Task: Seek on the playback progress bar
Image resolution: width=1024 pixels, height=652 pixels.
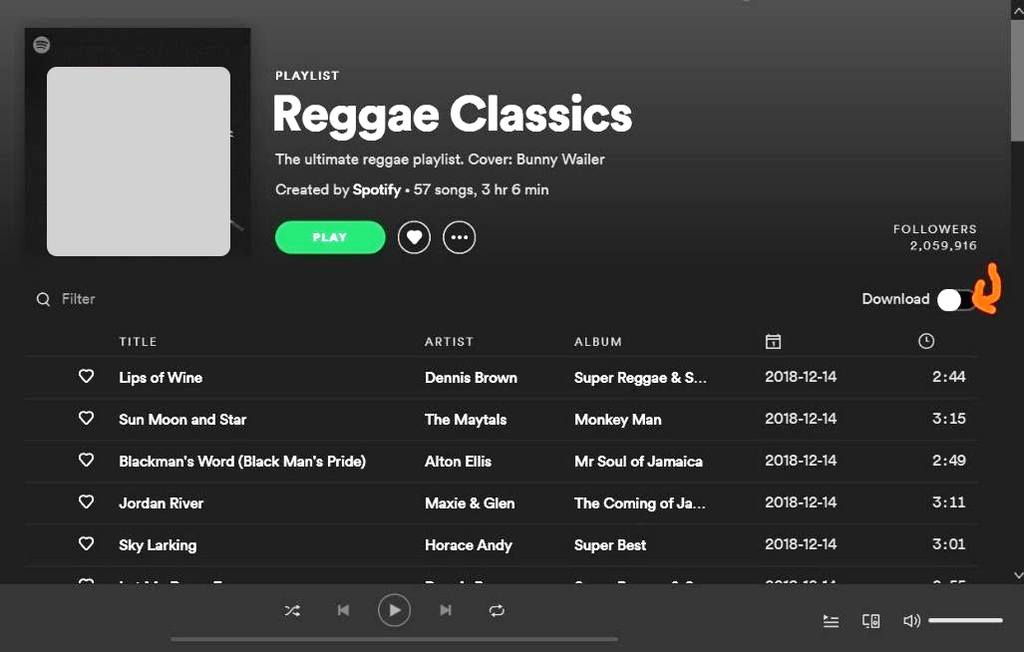Action: coord(394,640)
